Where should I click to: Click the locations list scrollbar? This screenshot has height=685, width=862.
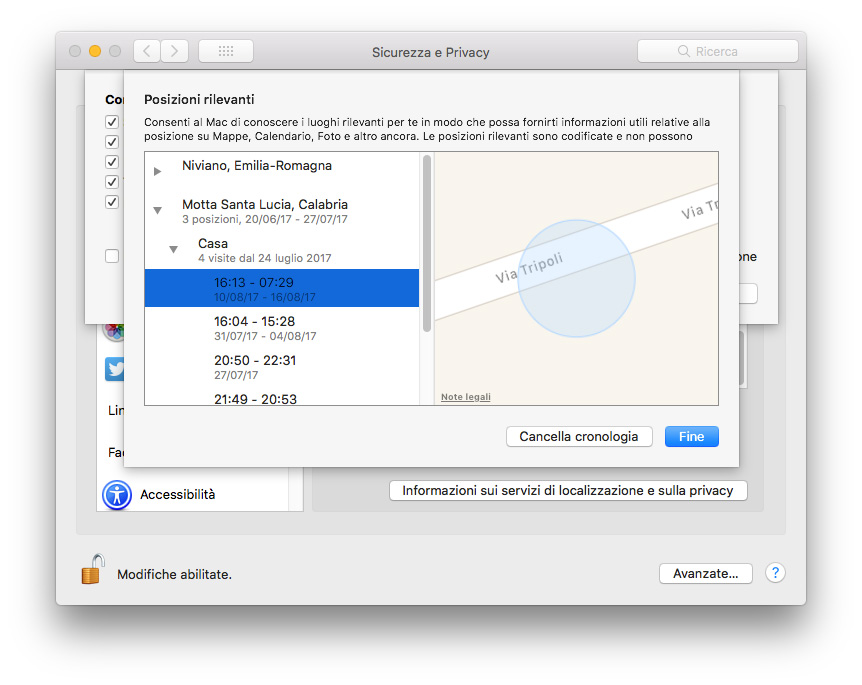pos(427,244)
